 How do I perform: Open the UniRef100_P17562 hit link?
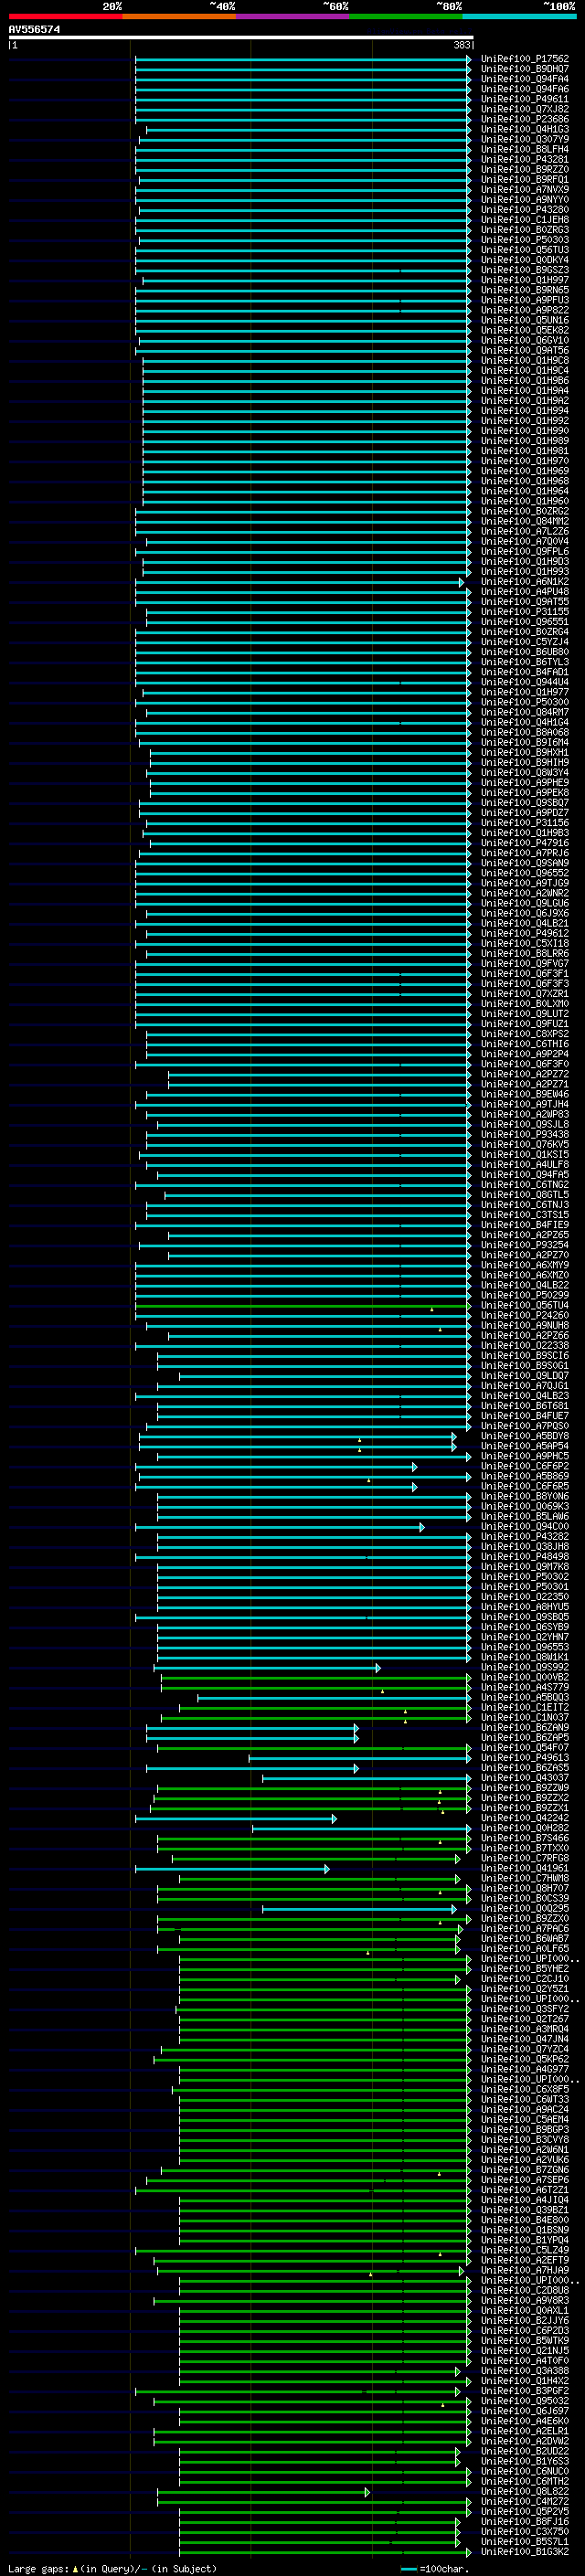tap(524, 59)
